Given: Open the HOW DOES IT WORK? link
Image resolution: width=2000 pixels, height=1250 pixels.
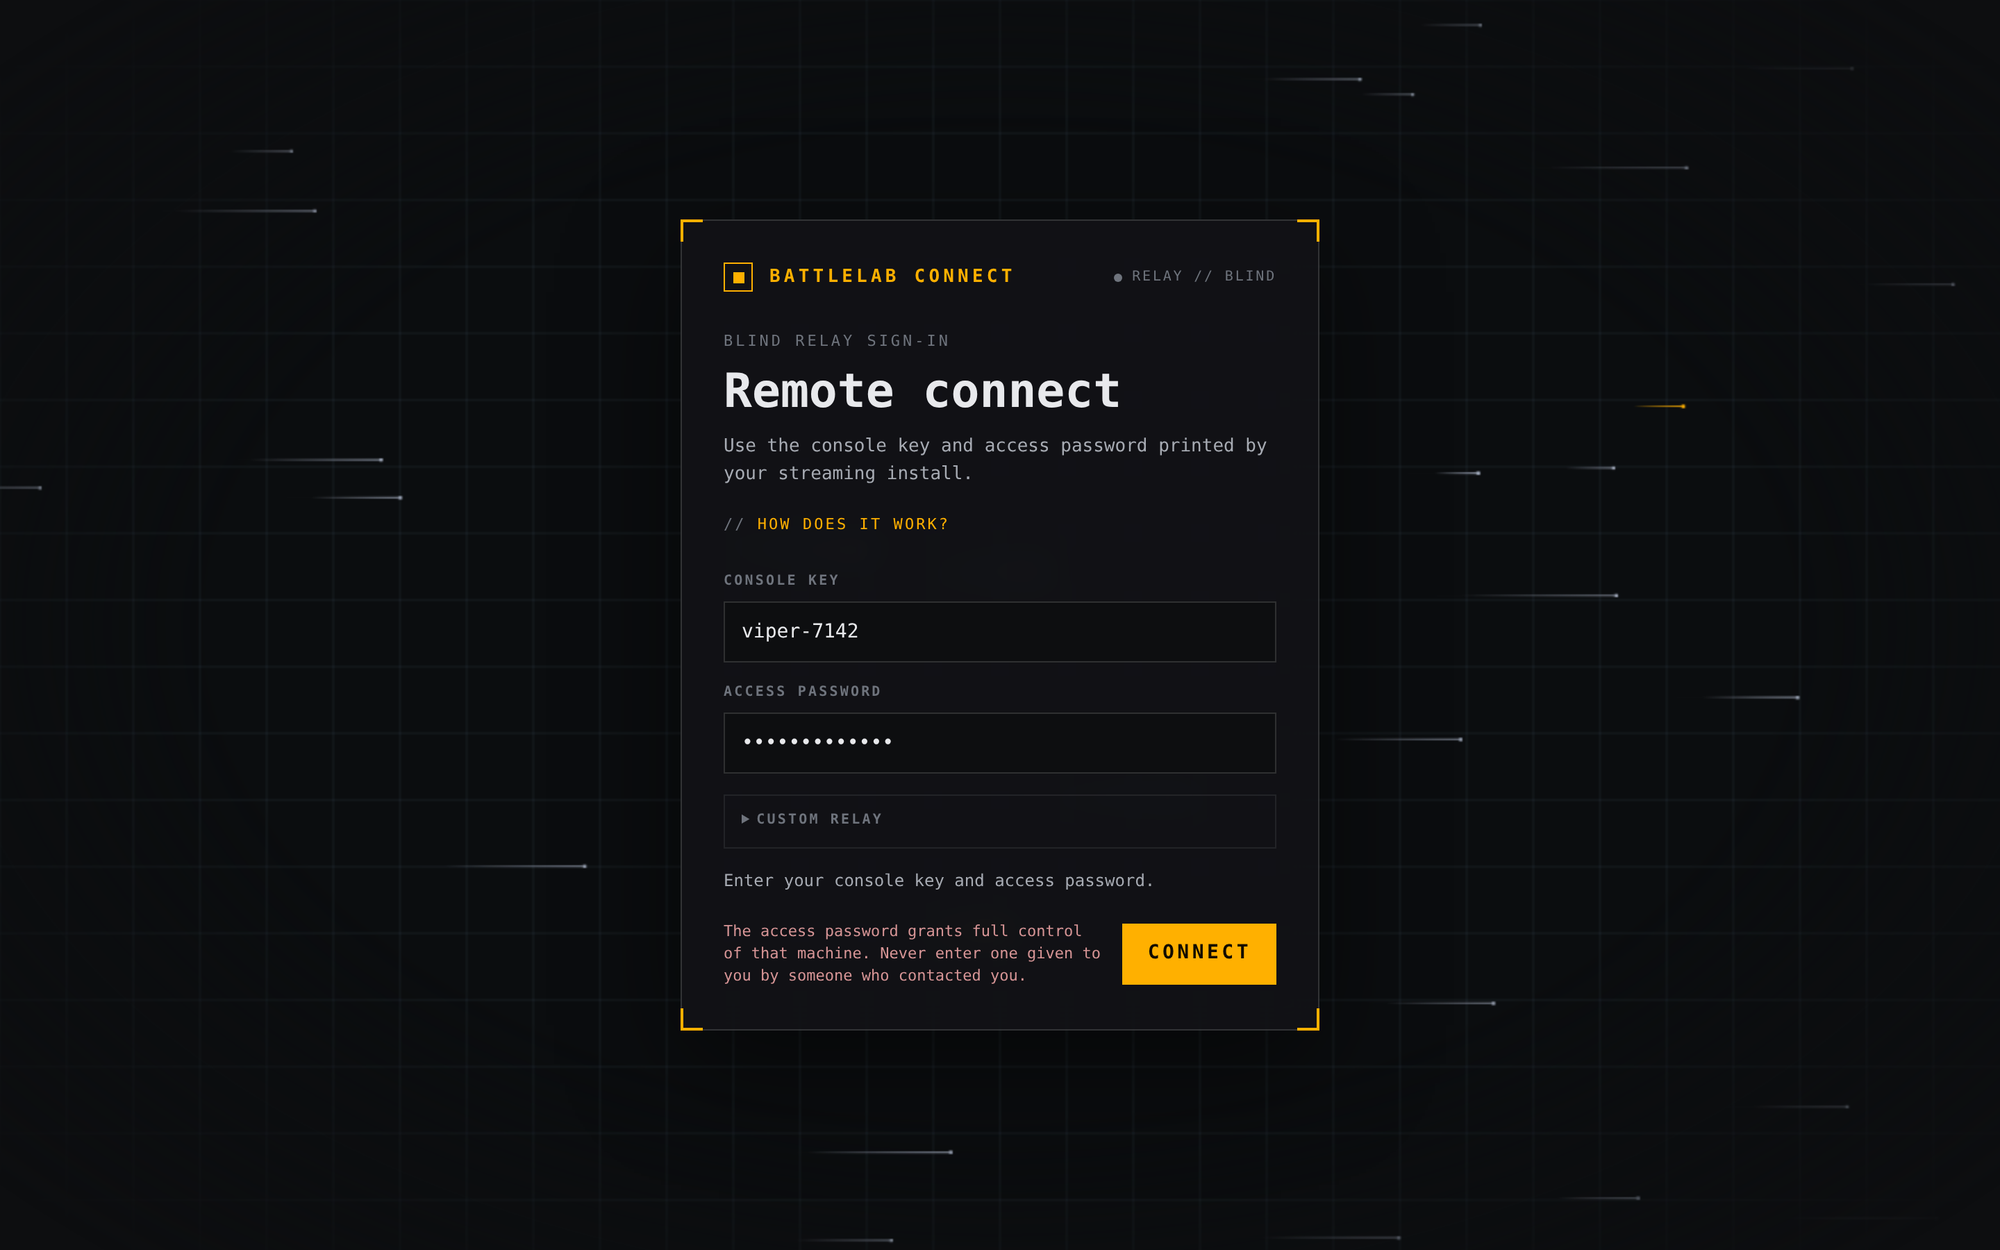Looking at the screenshot, I should point(852,524).
